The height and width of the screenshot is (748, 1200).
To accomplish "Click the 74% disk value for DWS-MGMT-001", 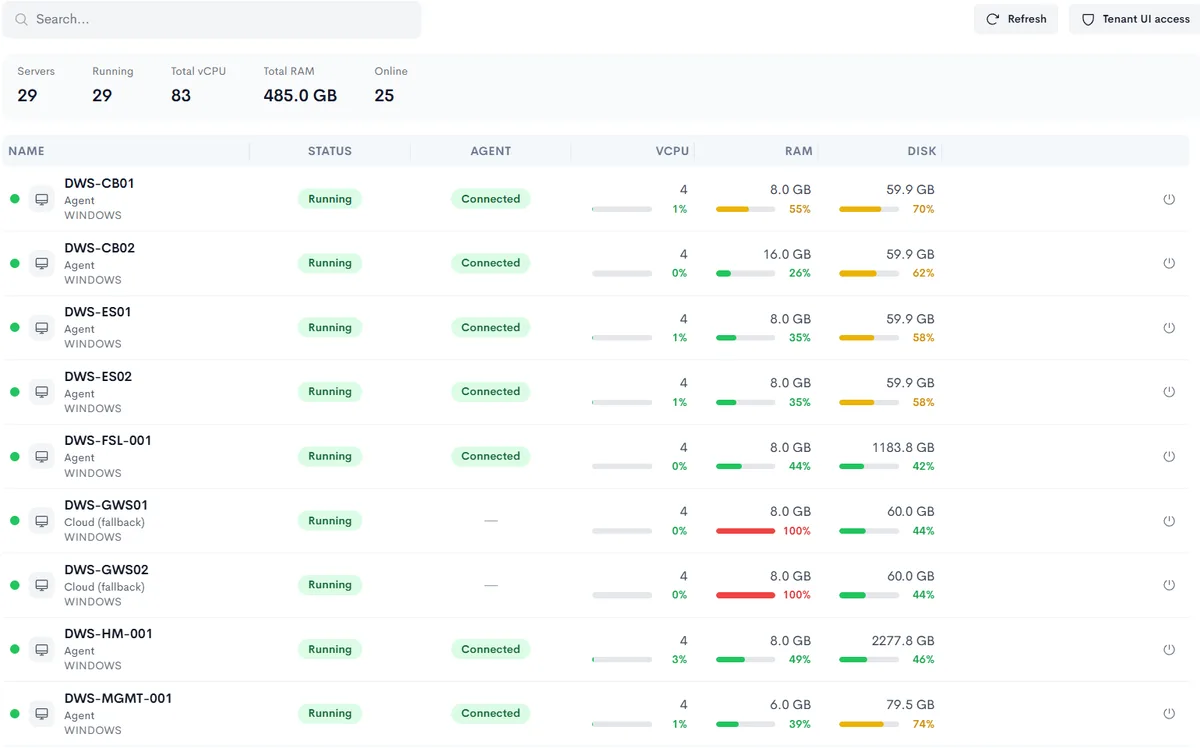I will click(x=923, y=724).
